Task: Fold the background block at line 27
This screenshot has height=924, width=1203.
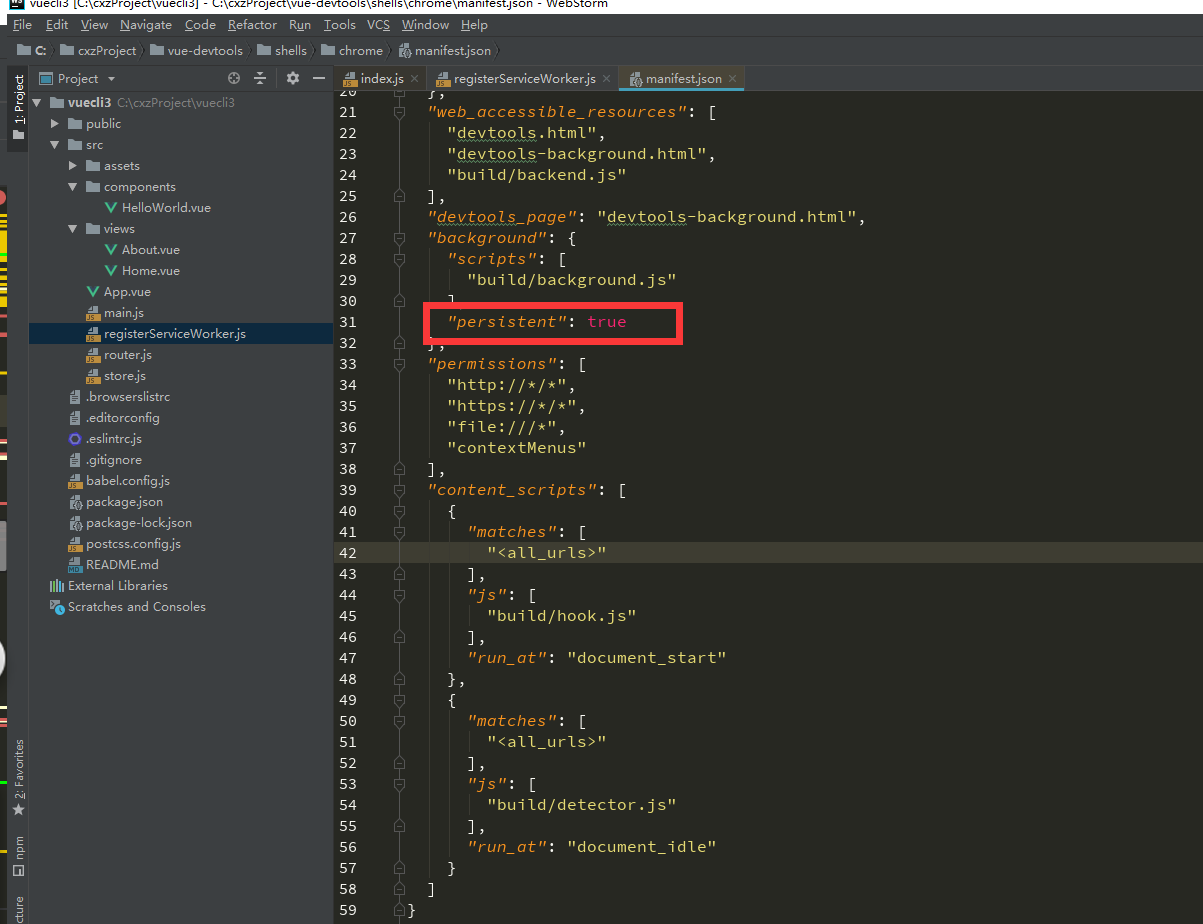Action: click(398, 238)
